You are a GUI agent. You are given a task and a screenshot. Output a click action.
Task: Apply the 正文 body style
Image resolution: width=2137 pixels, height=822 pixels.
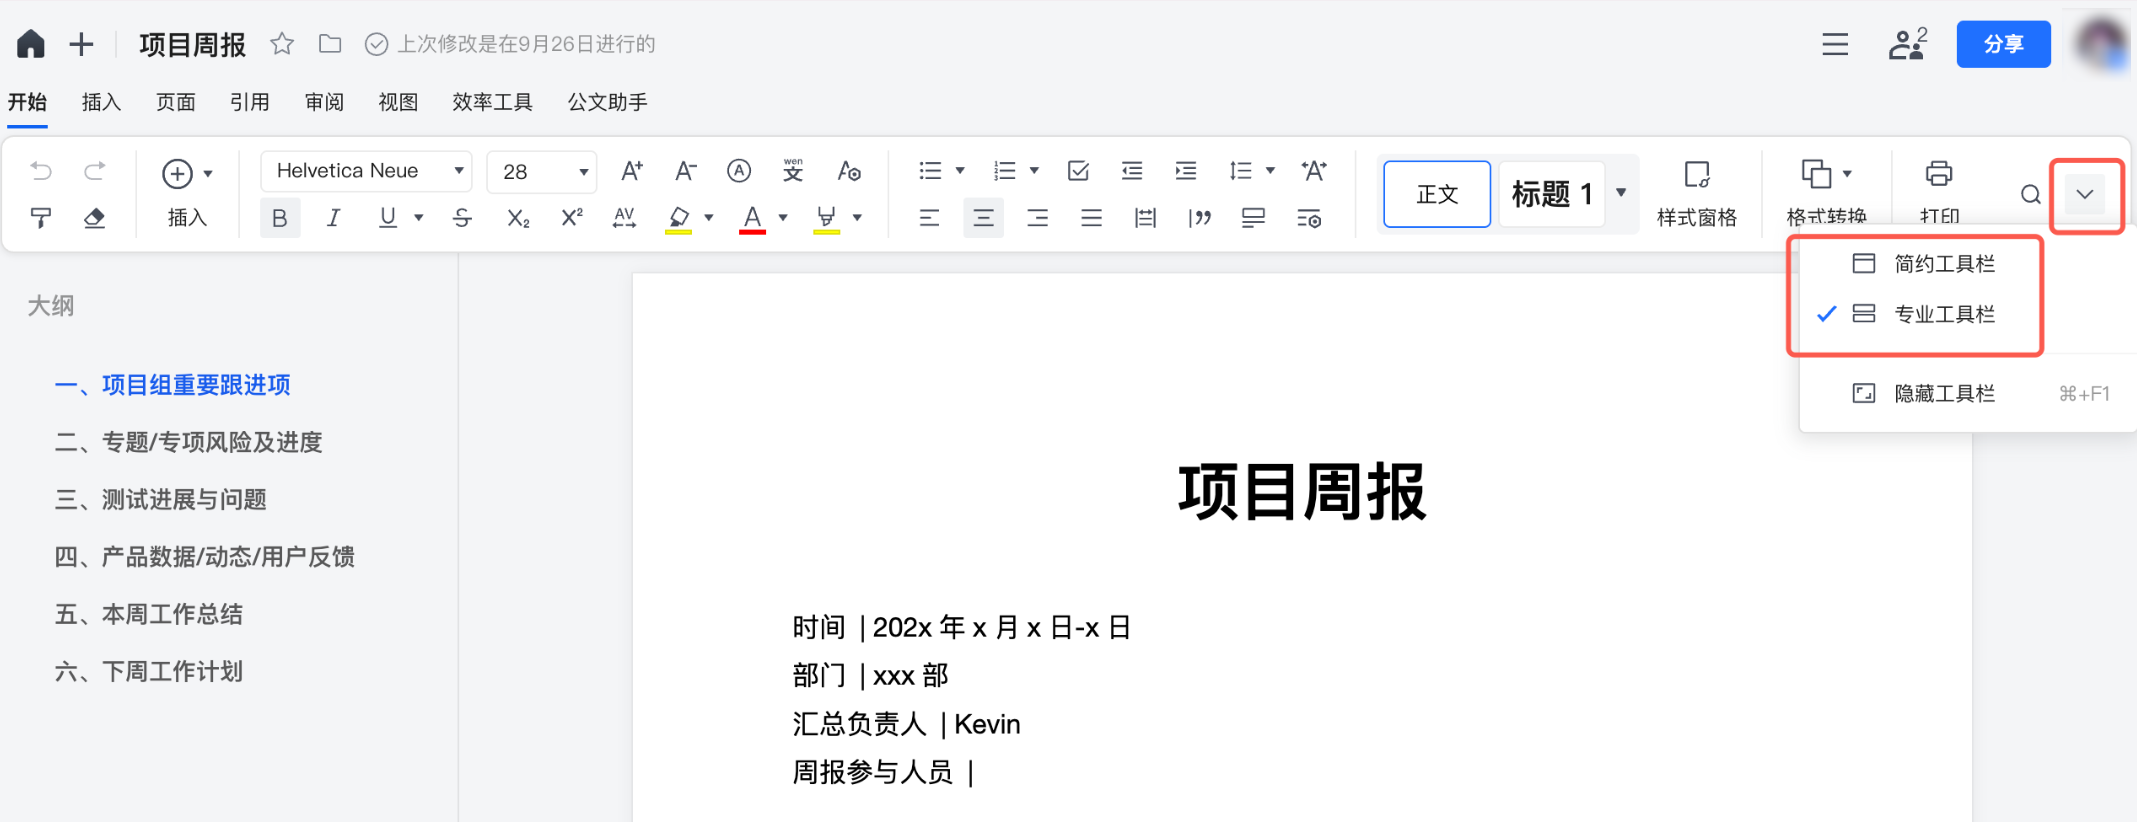pos(1437,194)
